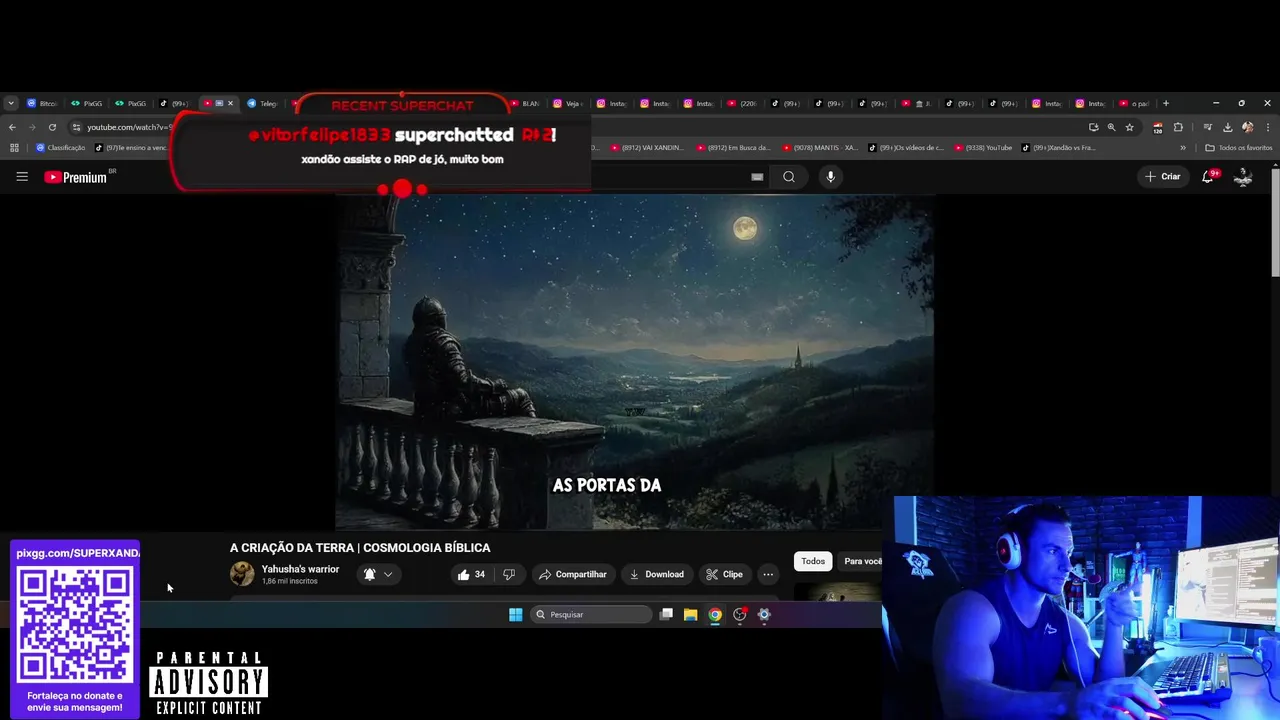The image size is (1280, 720).
Task: Switch to the Telegram tab
Action: [262, 103]
